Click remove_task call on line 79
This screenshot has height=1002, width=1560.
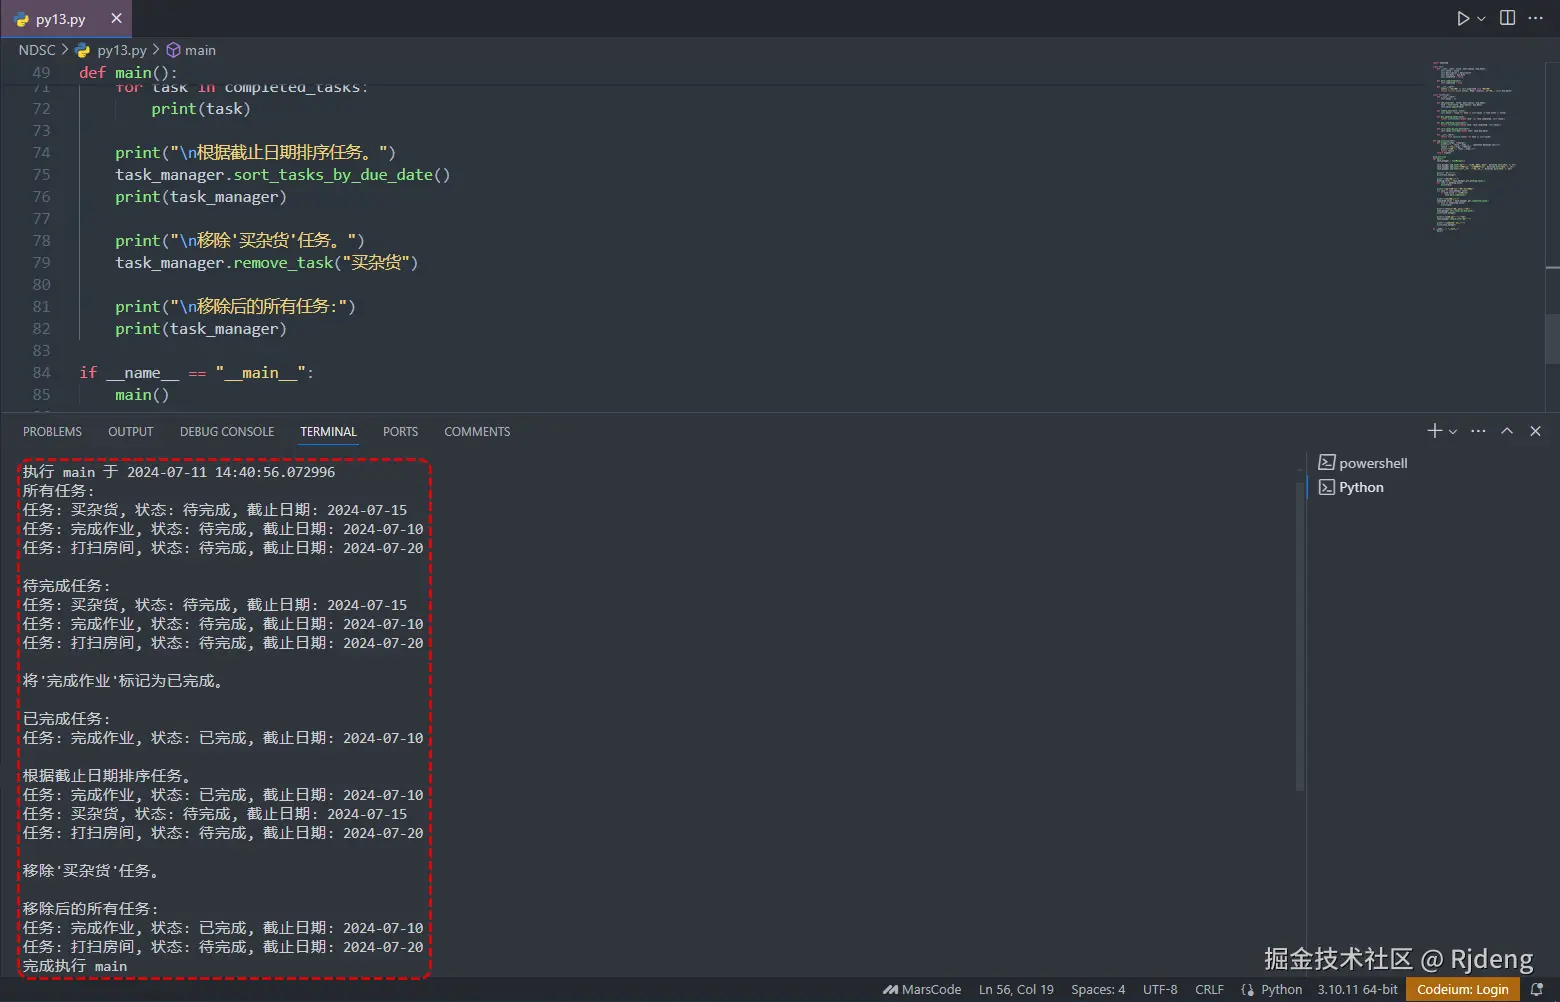[x=283, y=263]
